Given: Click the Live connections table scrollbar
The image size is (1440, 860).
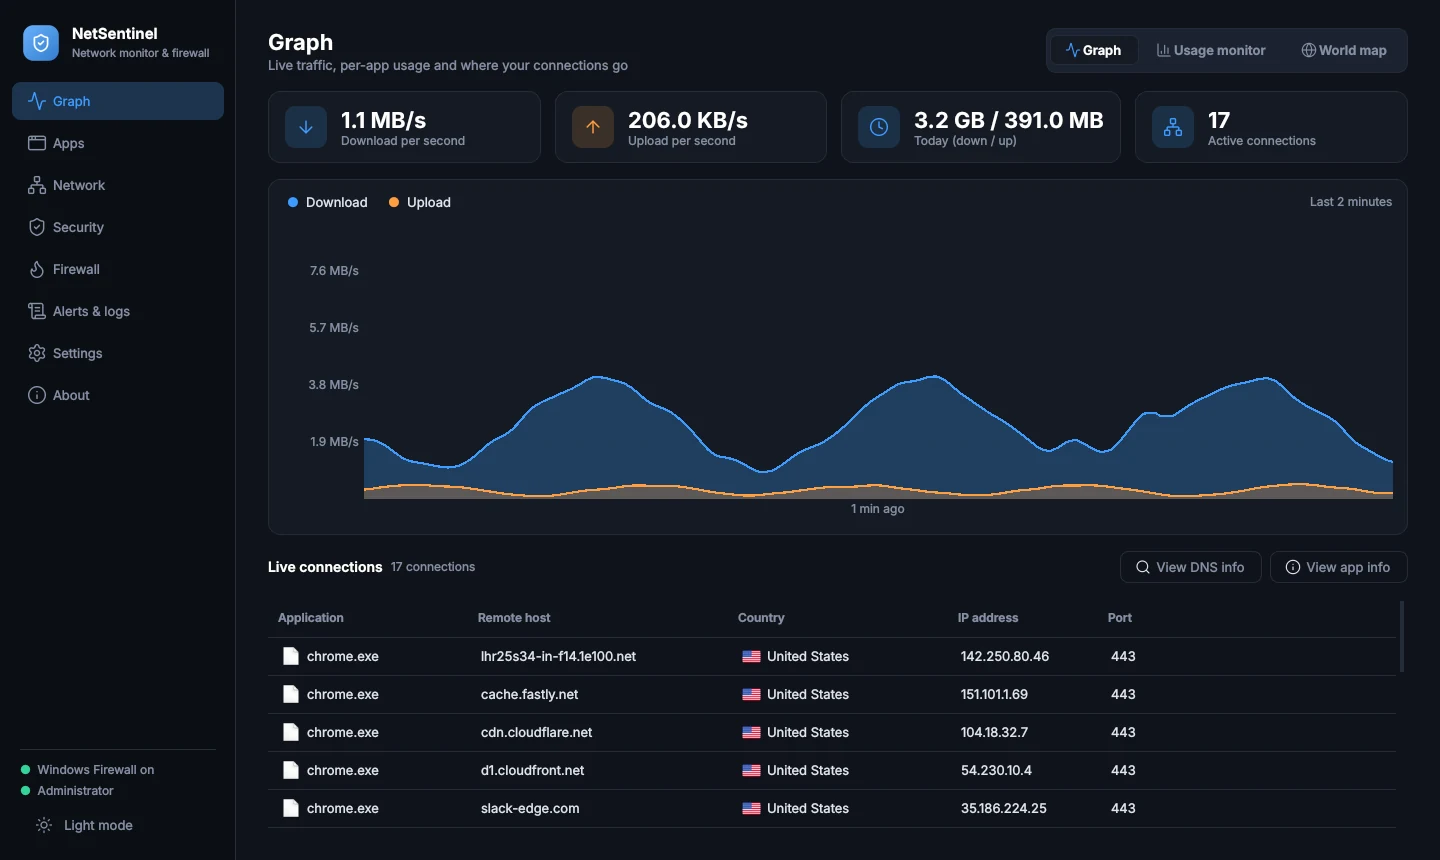Looking at the screenshot, I should [x=1402, y=636].
